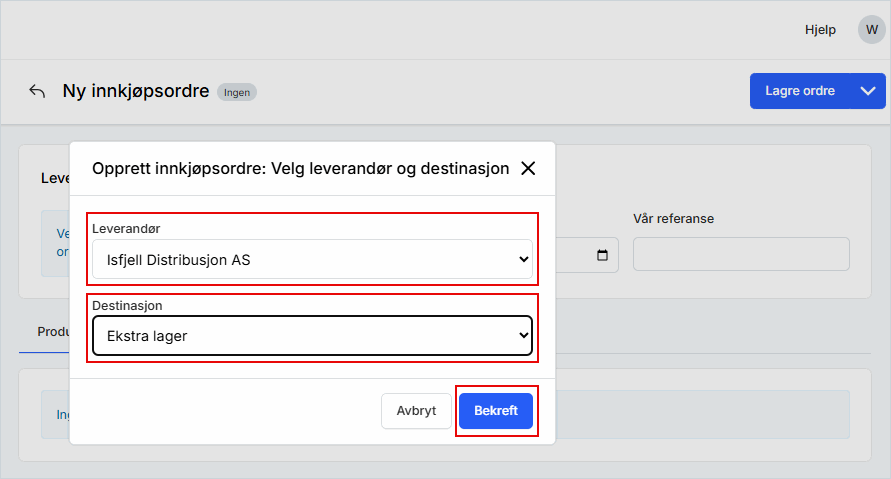Cancel the dialog with Avbryt
This screenshot has width=891, height=479.
(x=416, y=410)
